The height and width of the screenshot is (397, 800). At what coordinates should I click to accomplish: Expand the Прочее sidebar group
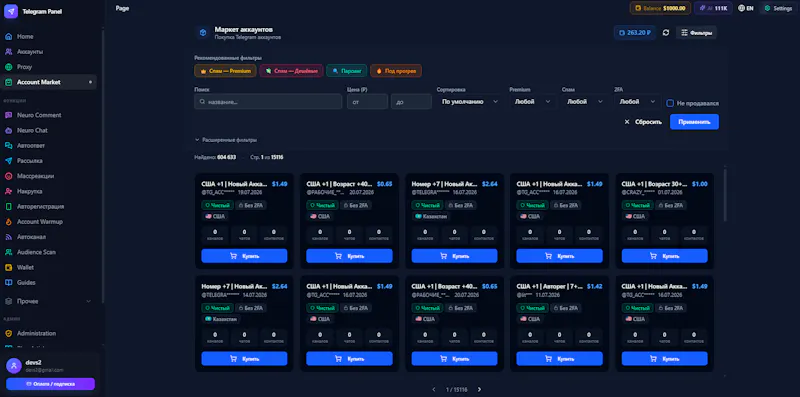48,301
